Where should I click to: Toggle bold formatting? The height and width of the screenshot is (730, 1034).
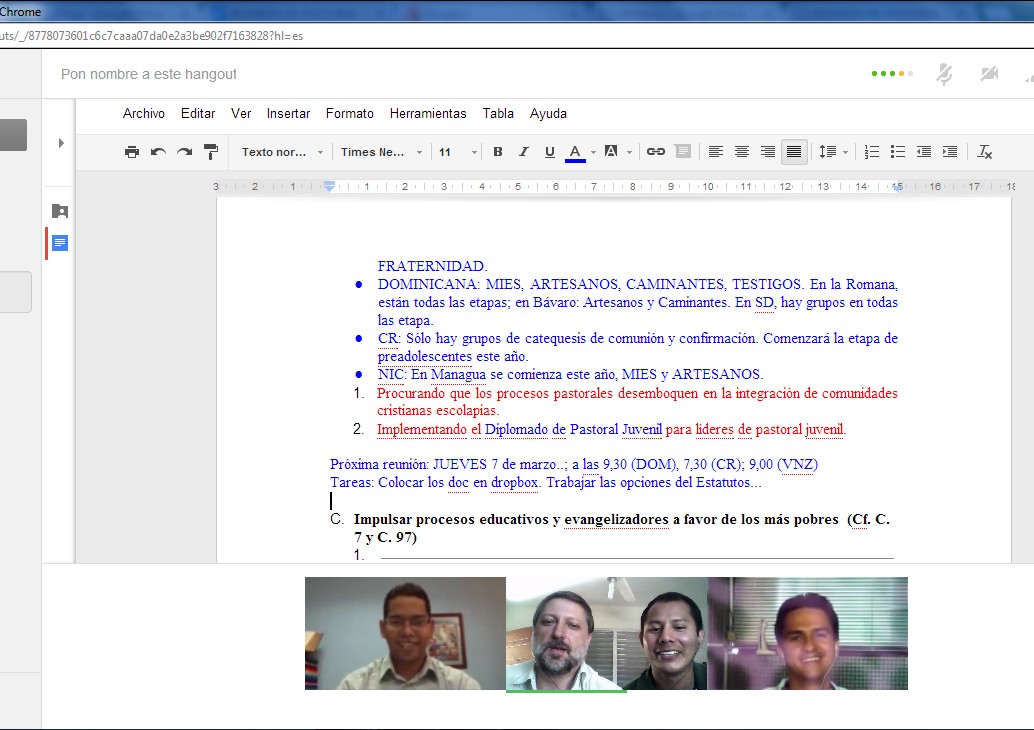[x=498, y=152]
